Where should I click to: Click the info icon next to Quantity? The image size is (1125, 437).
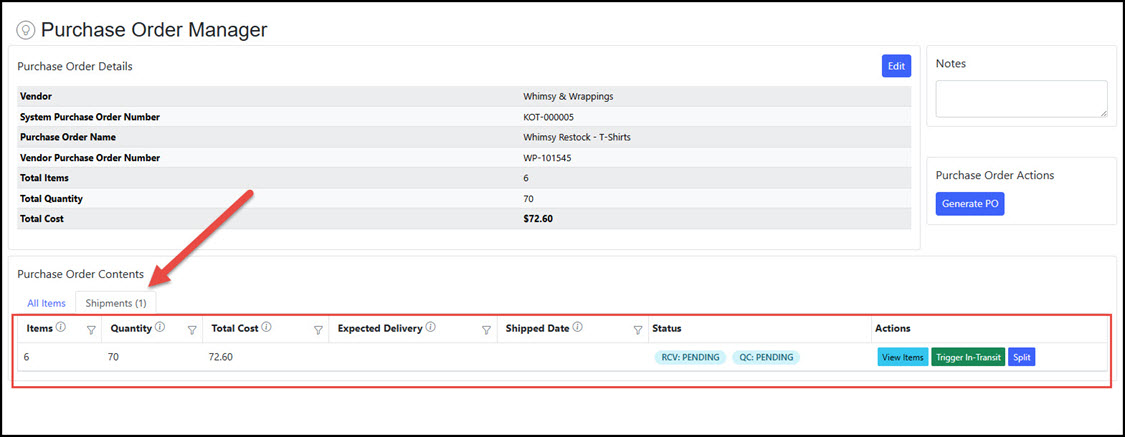159,327
